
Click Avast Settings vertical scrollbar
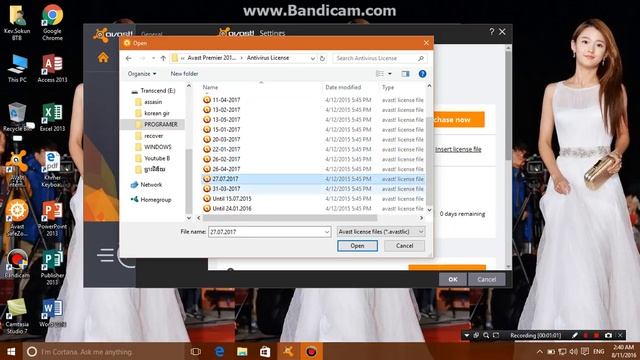coord(508,105)
